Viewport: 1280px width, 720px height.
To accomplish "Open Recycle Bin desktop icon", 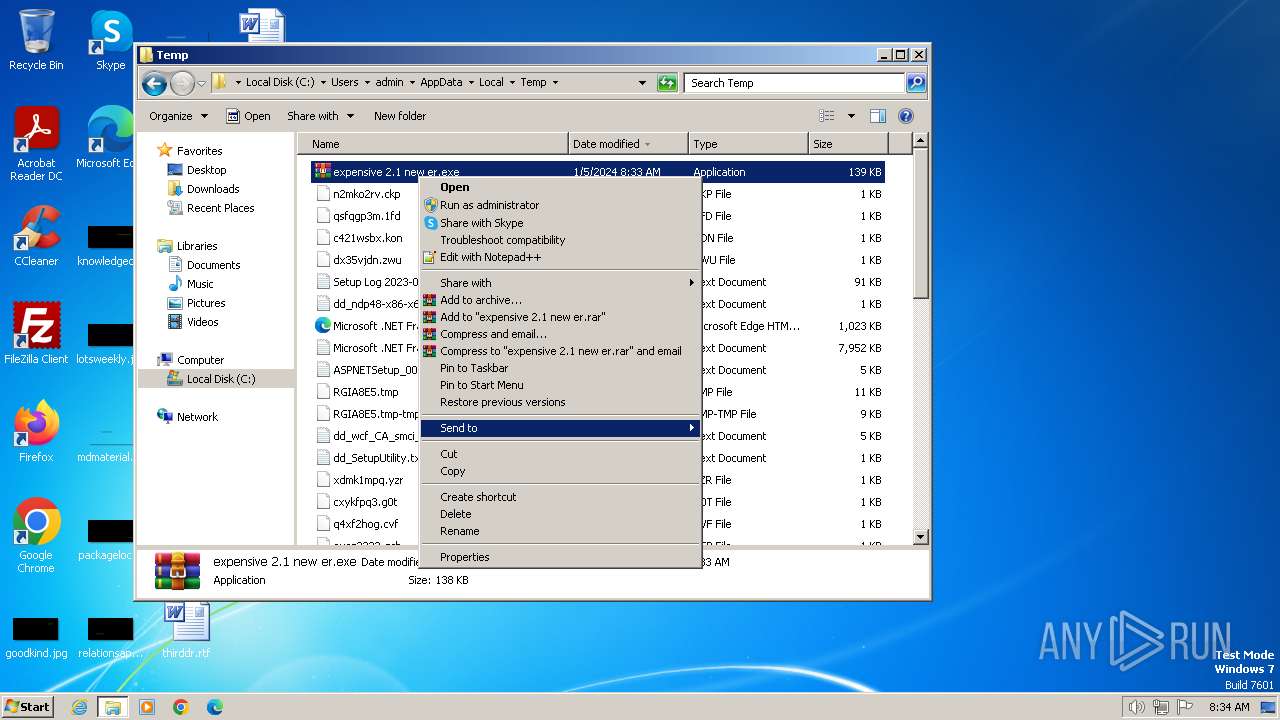I will 36,40.
